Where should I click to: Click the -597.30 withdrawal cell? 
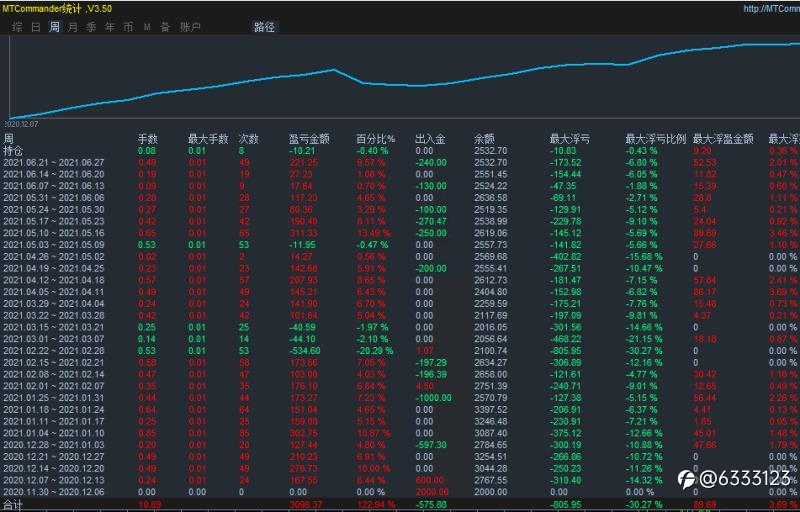[431, 445]
